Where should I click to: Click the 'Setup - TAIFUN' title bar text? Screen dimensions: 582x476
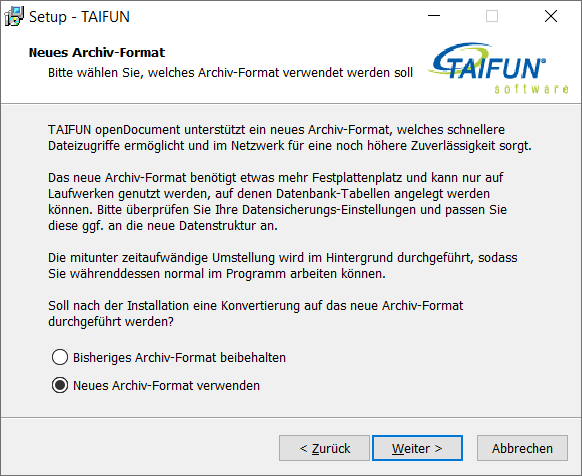coord(79,17)
